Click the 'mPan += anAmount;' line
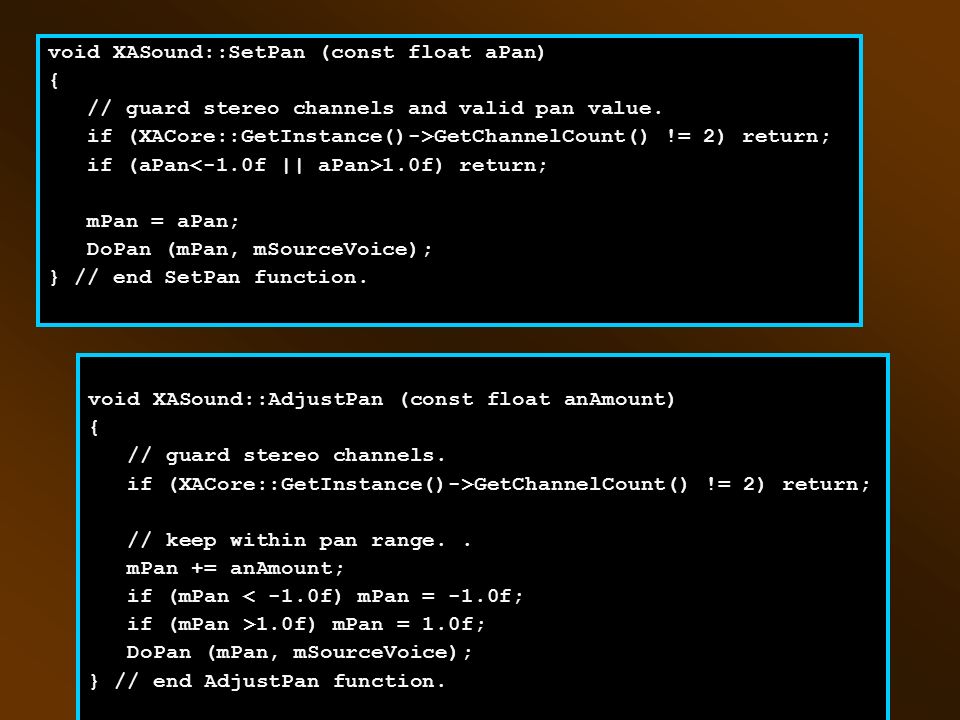This screenshot has width=960, height=720. [235, 568]
